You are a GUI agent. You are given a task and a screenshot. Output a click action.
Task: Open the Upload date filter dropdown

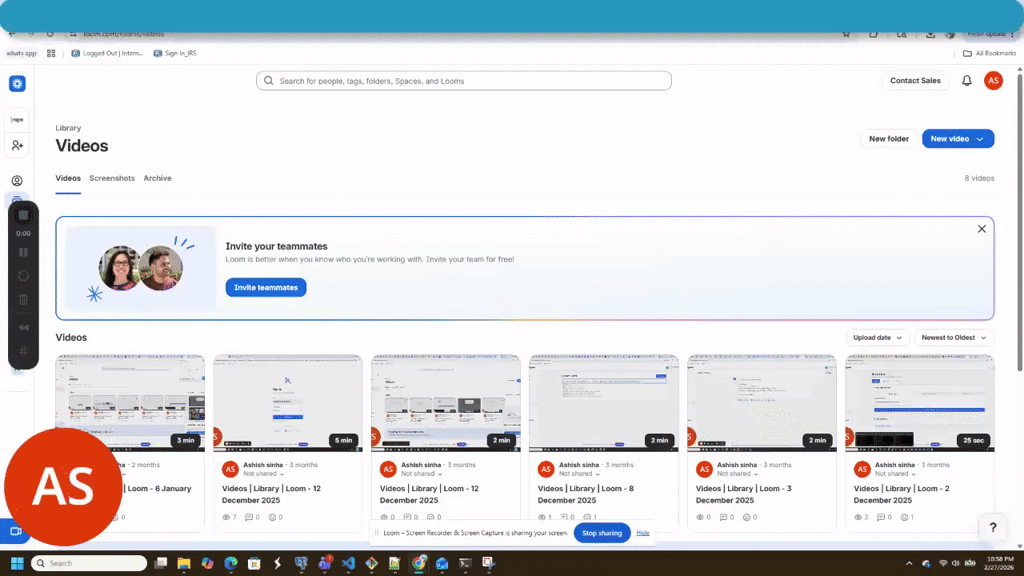877,338
